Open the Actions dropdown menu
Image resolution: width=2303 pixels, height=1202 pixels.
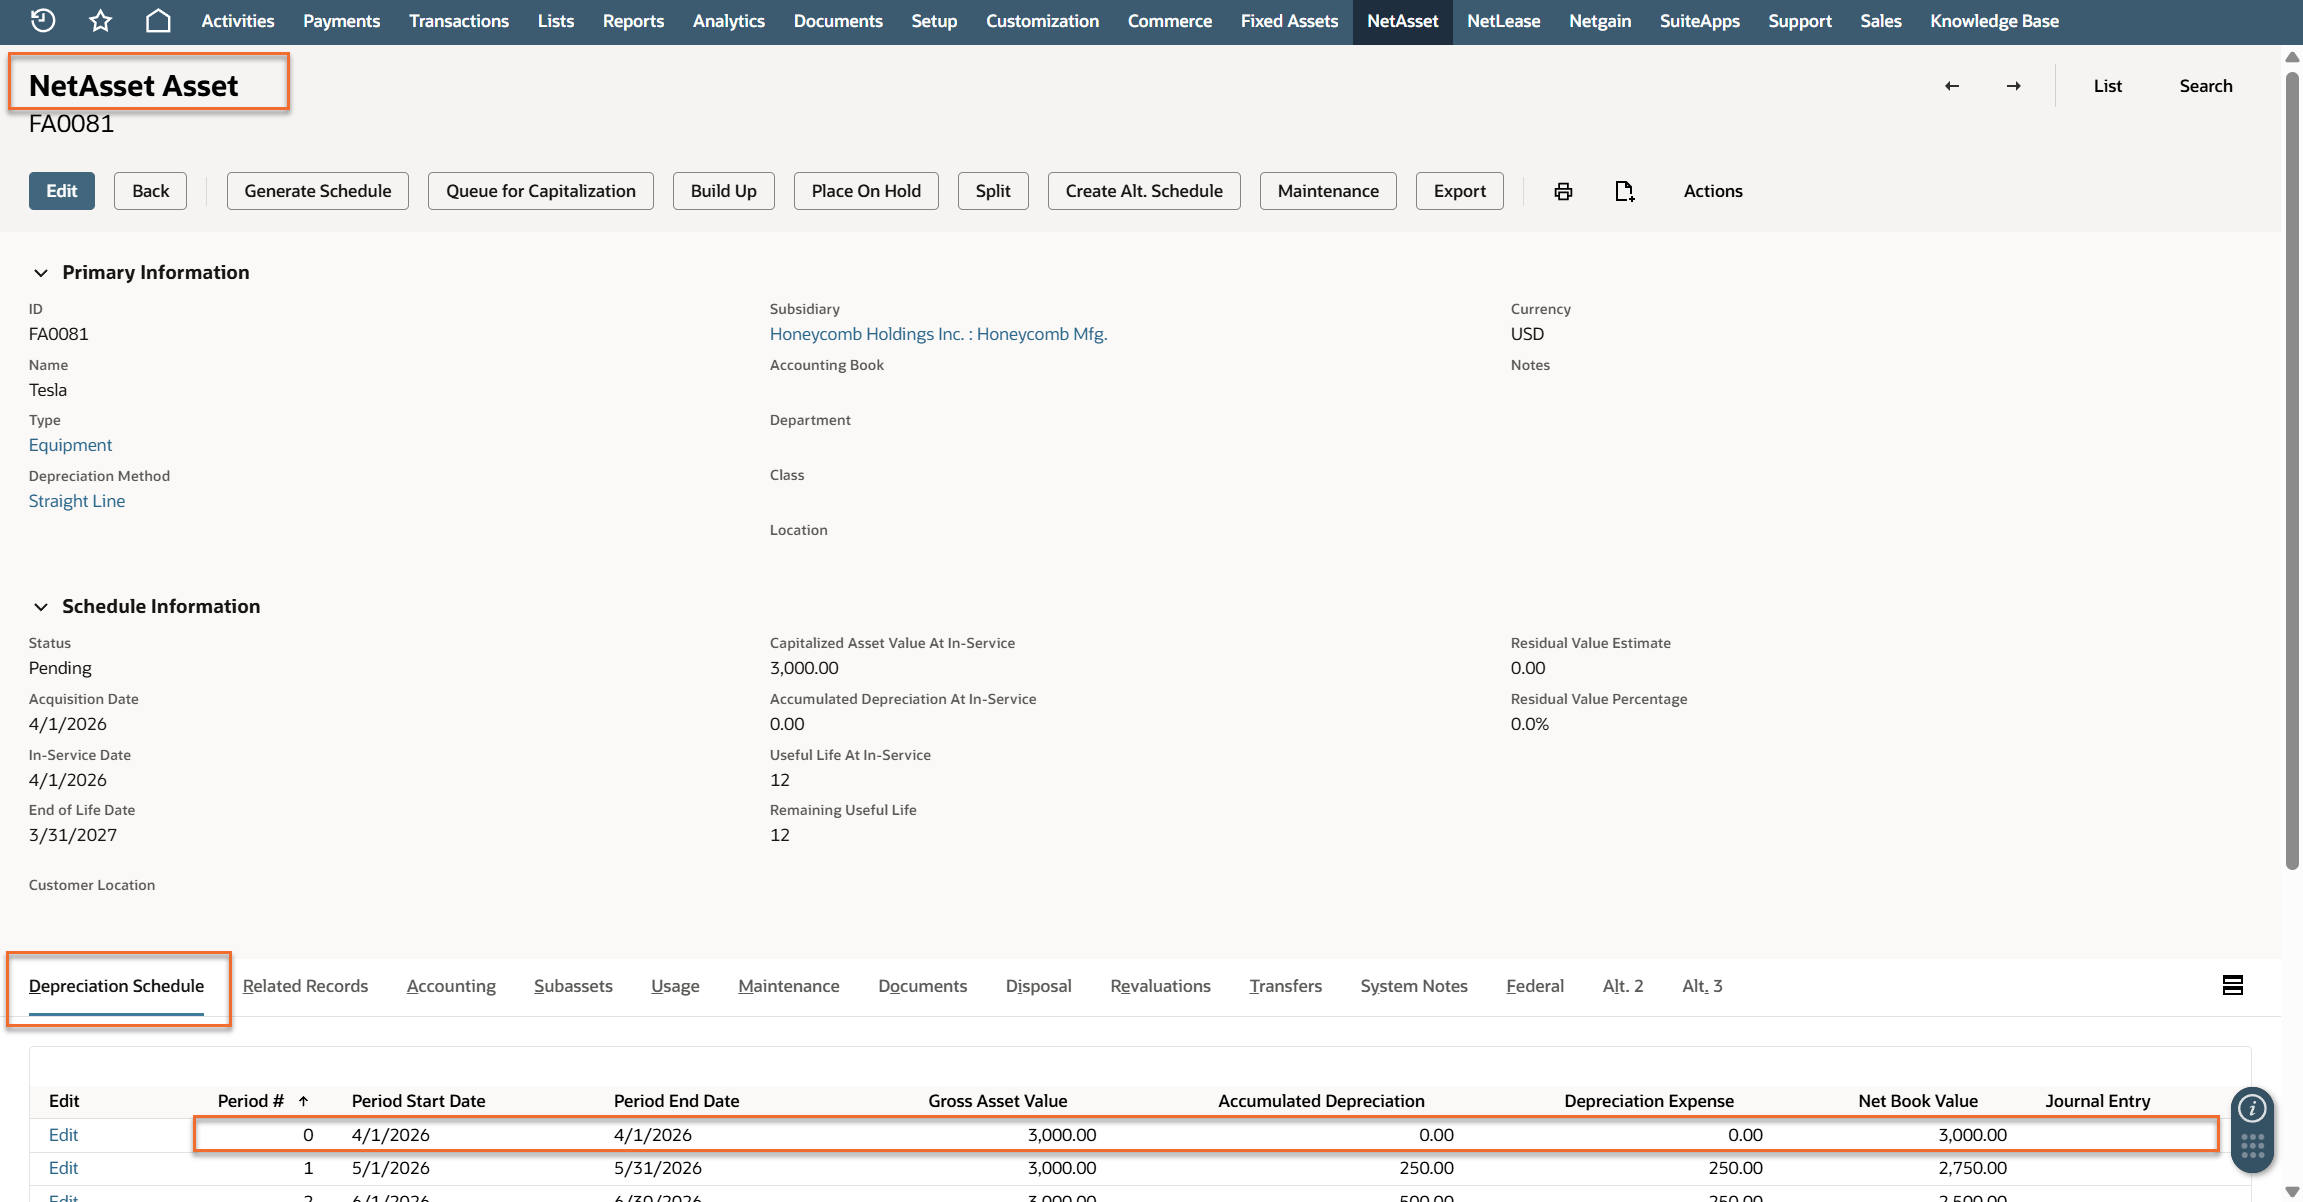tap(1712, 191)
